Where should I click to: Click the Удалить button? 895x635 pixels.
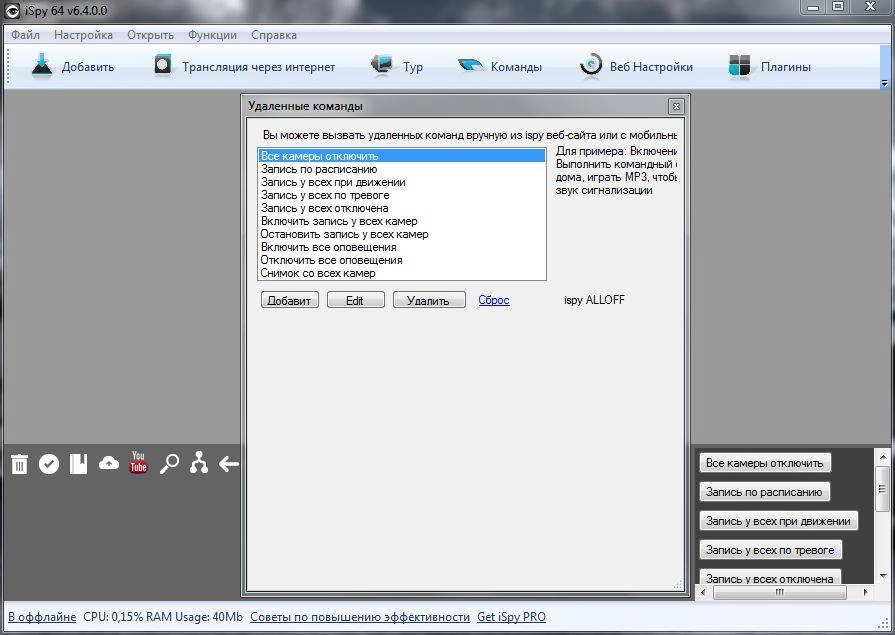[429, 300]
